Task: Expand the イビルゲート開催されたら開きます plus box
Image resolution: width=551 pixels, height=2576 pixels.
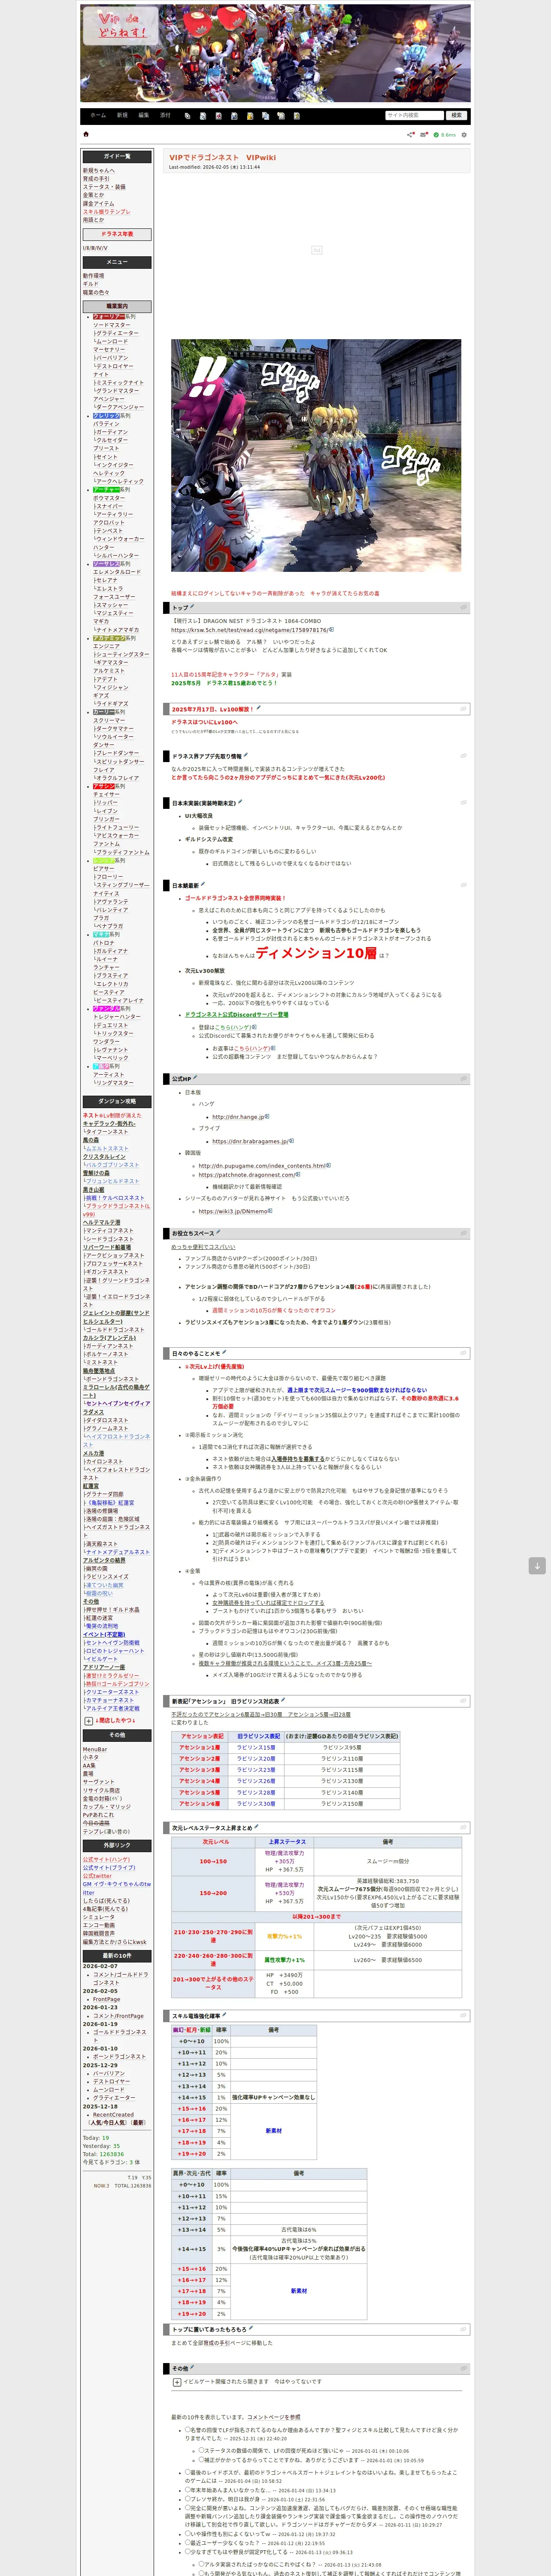Action: (177, 2382)
